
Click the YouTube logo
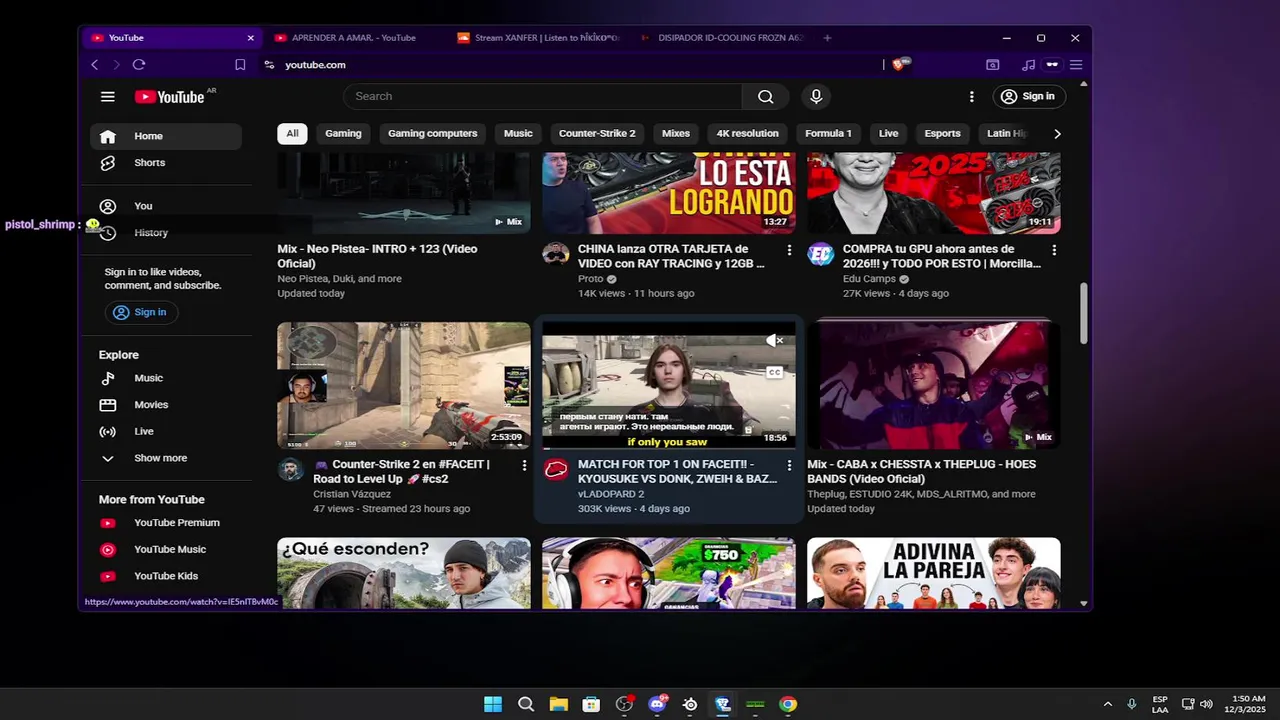pyautogui.click(x=170, y=97)
